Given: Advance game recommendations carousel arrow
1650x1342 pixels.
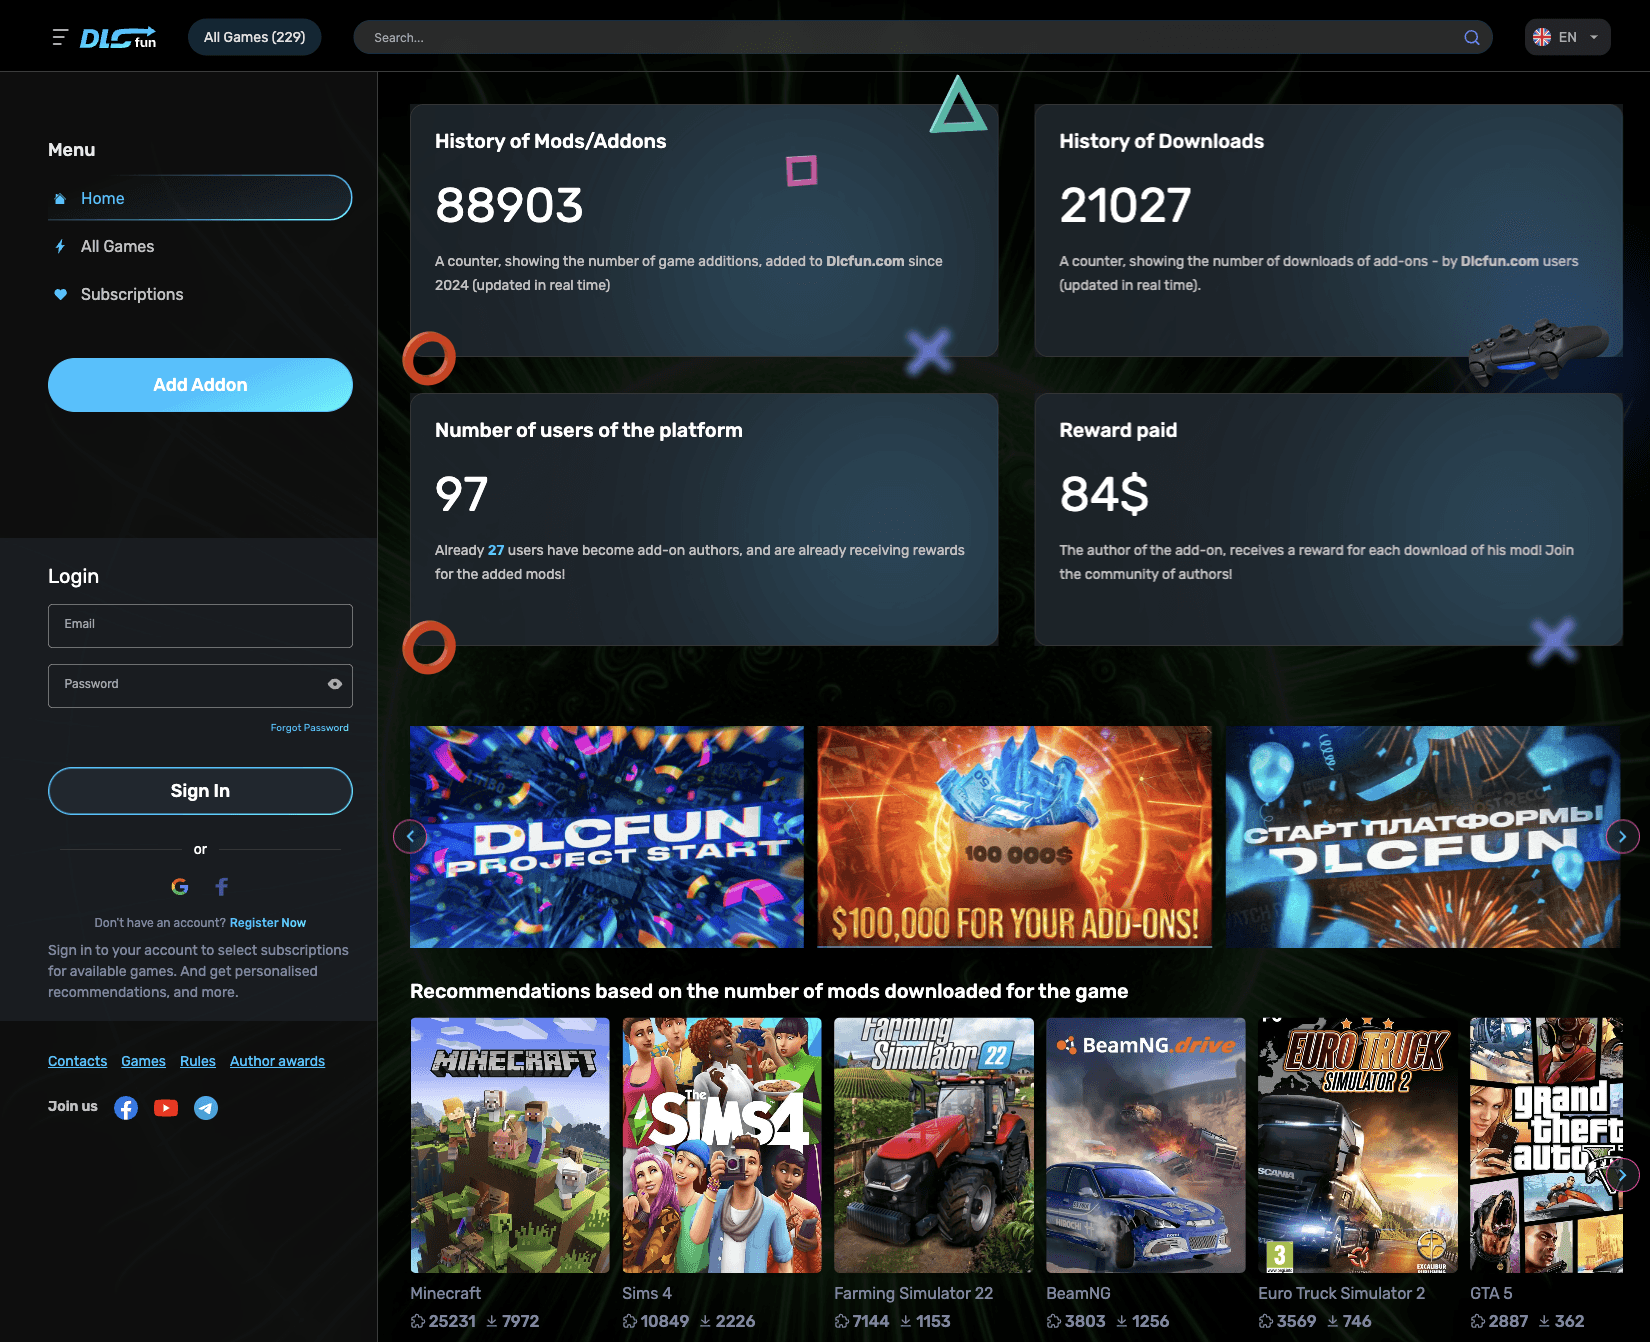Looking at the screenshot, I should (x=1622, y=1175).
